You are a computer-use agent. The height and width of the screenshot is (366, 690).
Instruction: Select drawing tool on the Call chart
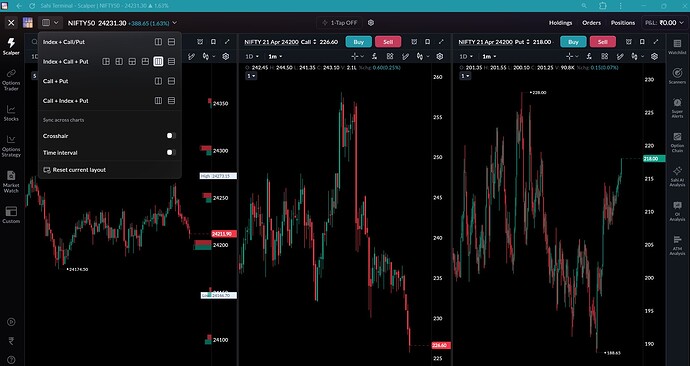coord(406,56)
